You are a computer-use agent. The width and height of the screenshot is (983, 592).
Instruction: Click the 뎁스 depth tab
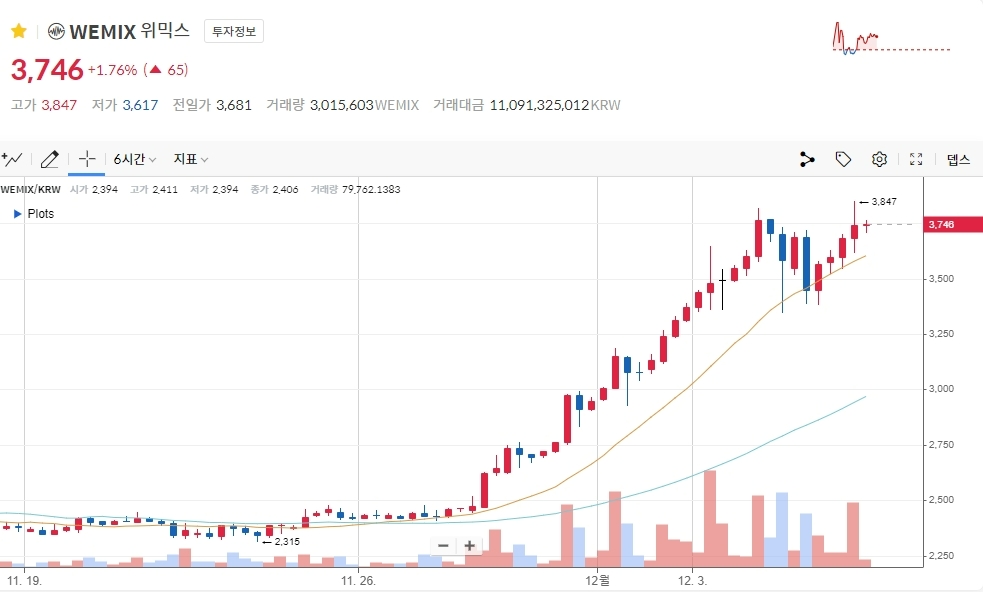(959, 159)
